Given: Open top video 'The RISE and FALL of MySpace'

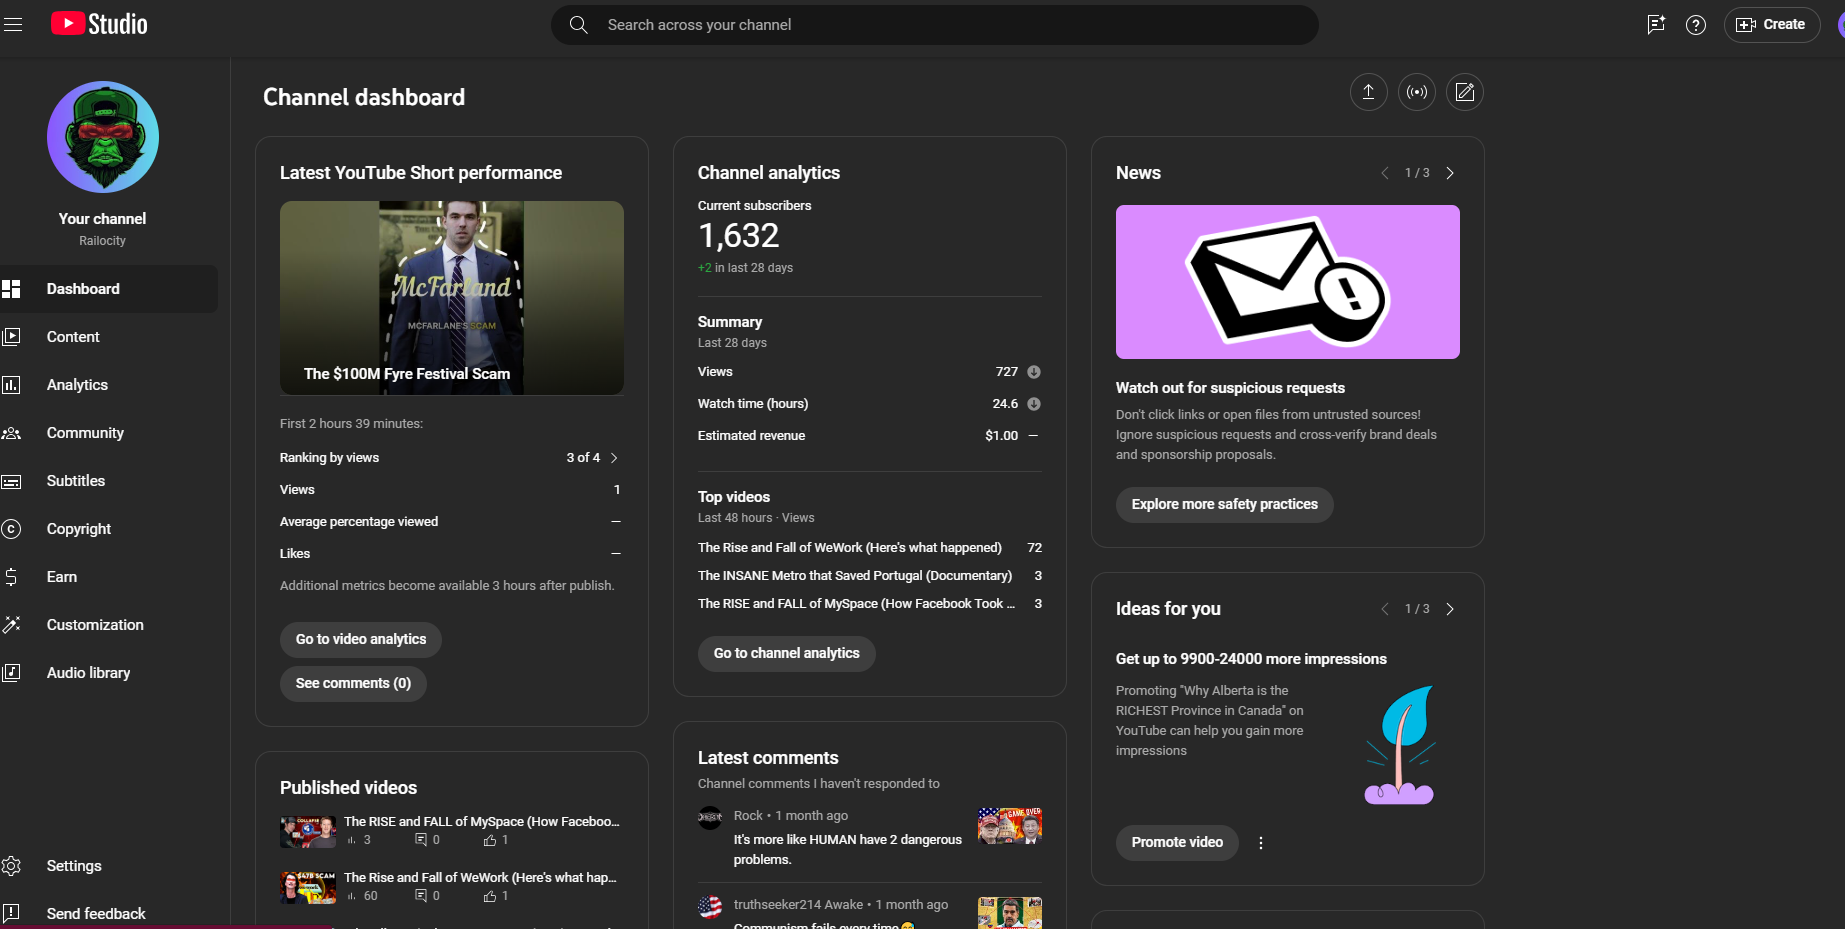Looking at the screenshot, I should click(x=857, y=604).
